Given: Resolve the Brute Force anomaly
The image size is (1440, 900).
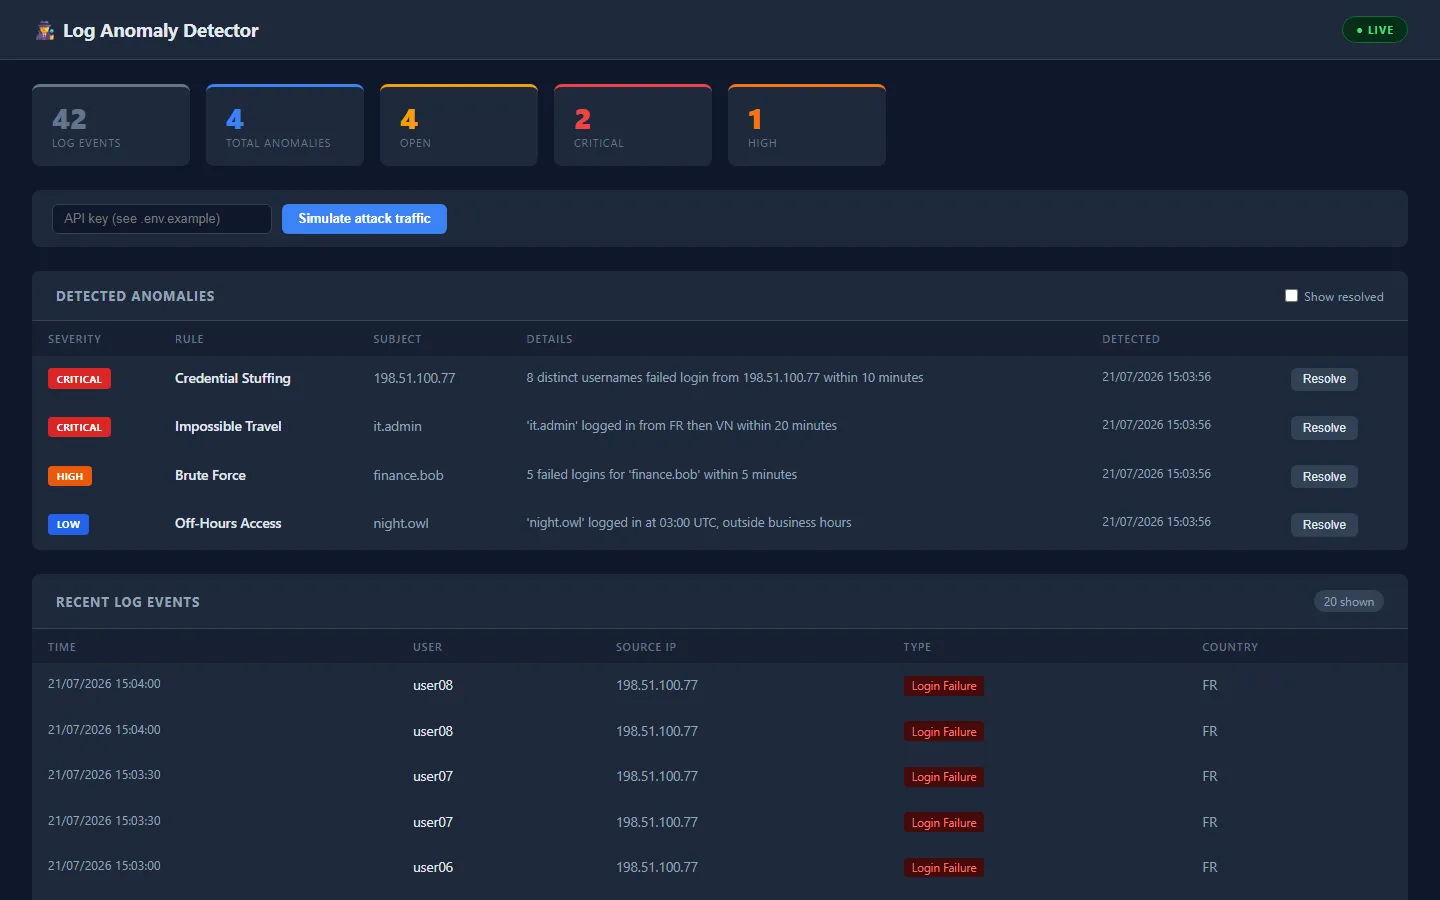Looking at the screenshot, I should pyautogui.click(x=1324, y=477).
